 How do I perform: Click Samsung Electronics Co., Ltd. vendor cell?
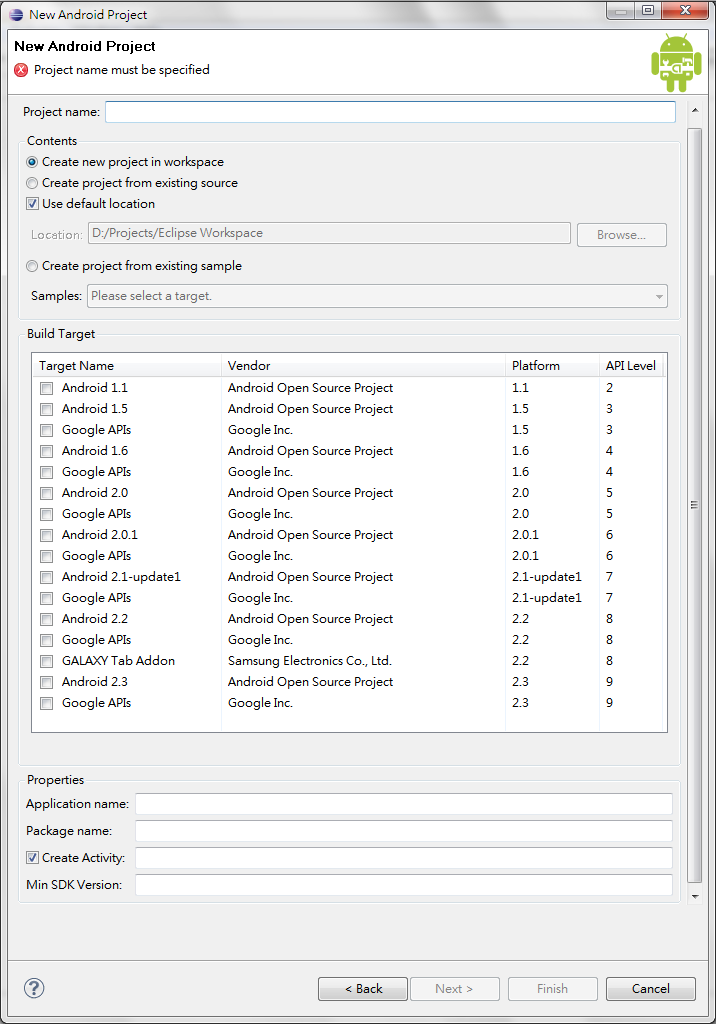click(x=310, y=661)
